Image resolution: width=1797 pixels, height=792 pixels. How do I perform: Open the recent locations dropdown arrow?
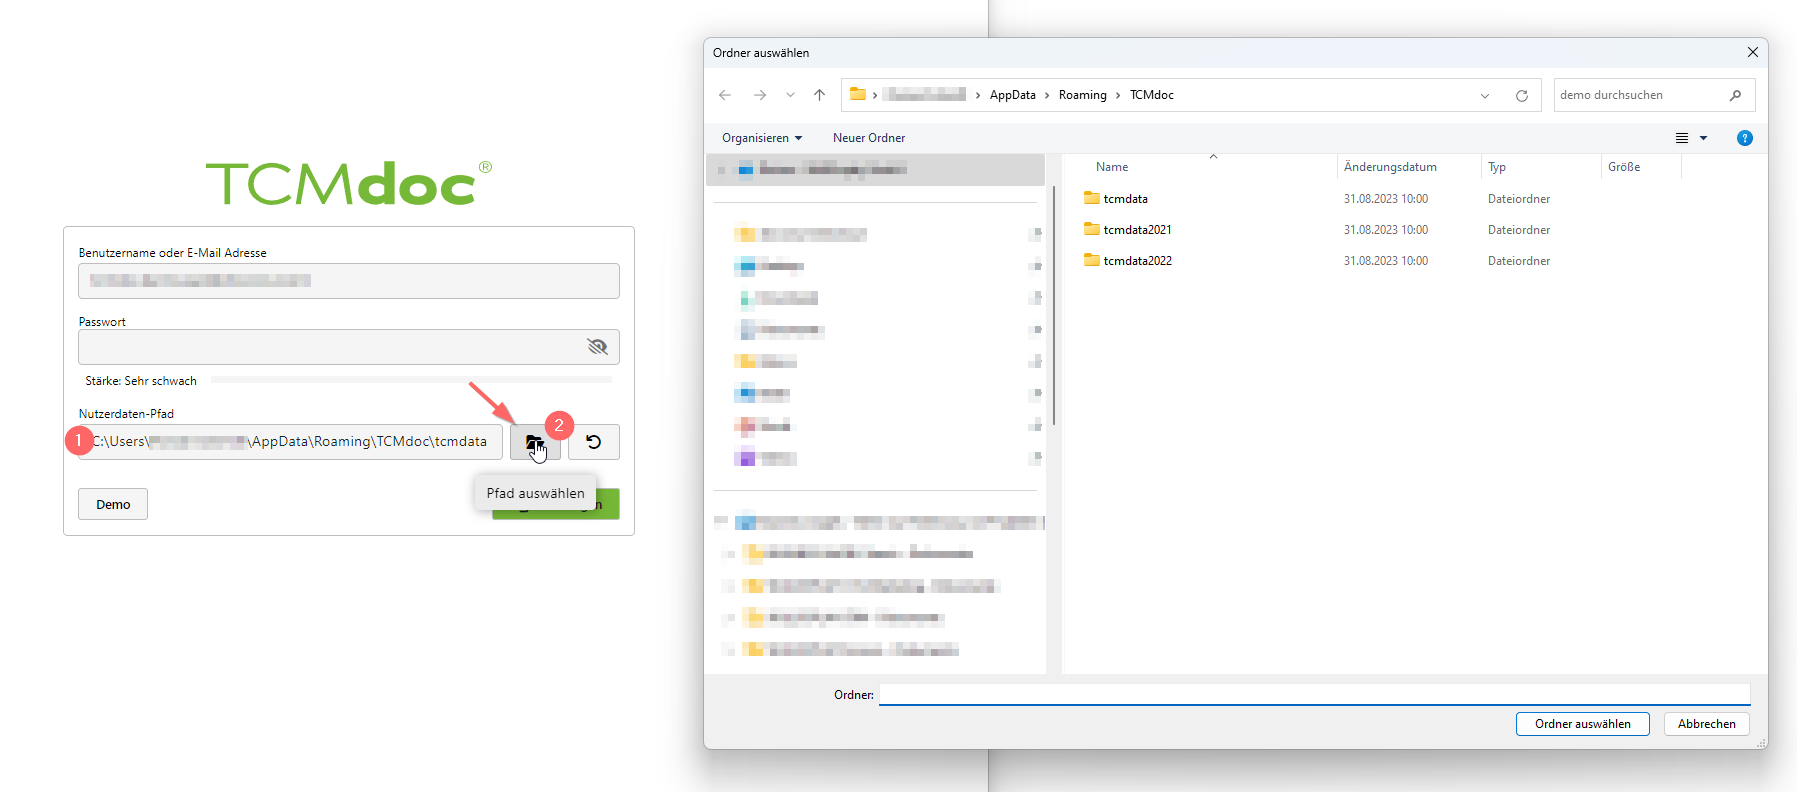pyautogui.click(x=790, y=95)
